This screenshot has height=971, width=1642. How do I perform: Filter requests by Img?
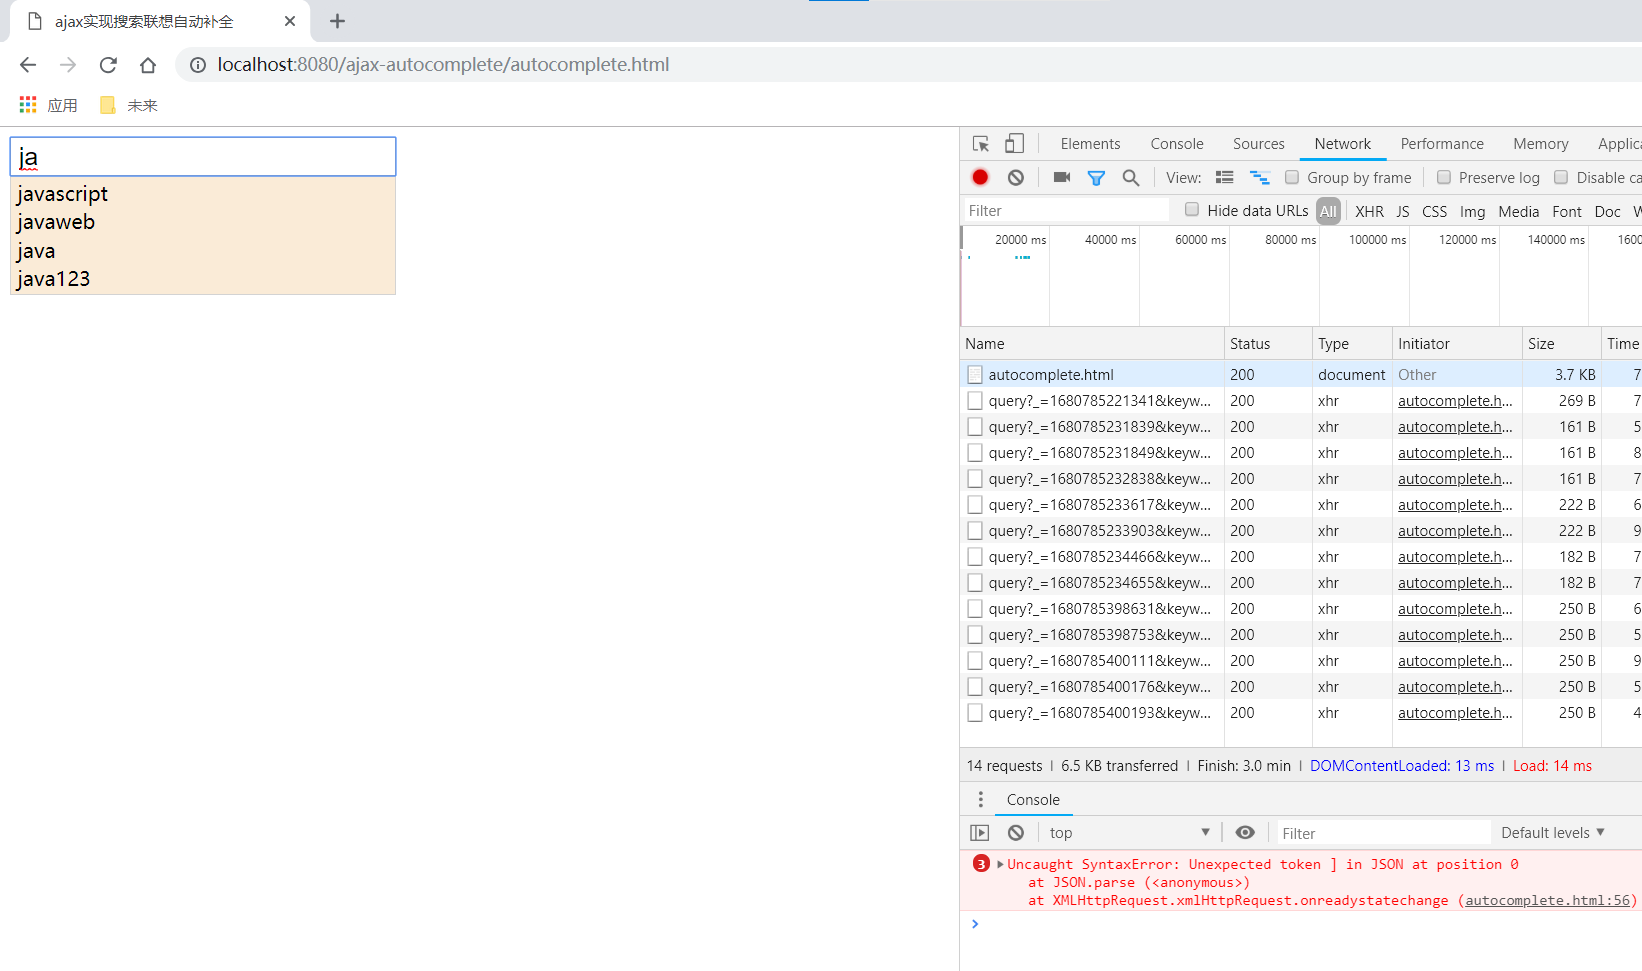click(1473, 211)
